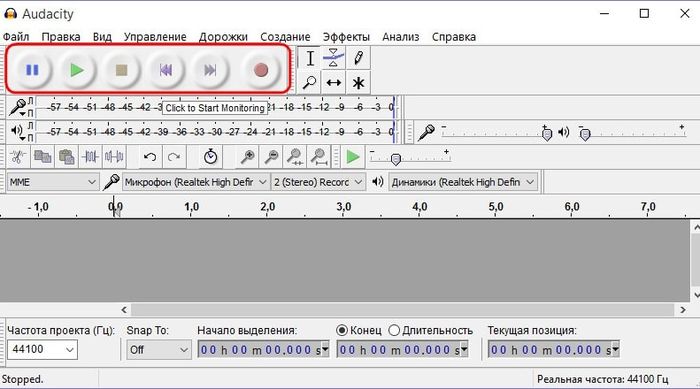This screenshot has width=700, height=389.
Task: Open the recording meter microphone menu
Action: (x=18, y=107)
